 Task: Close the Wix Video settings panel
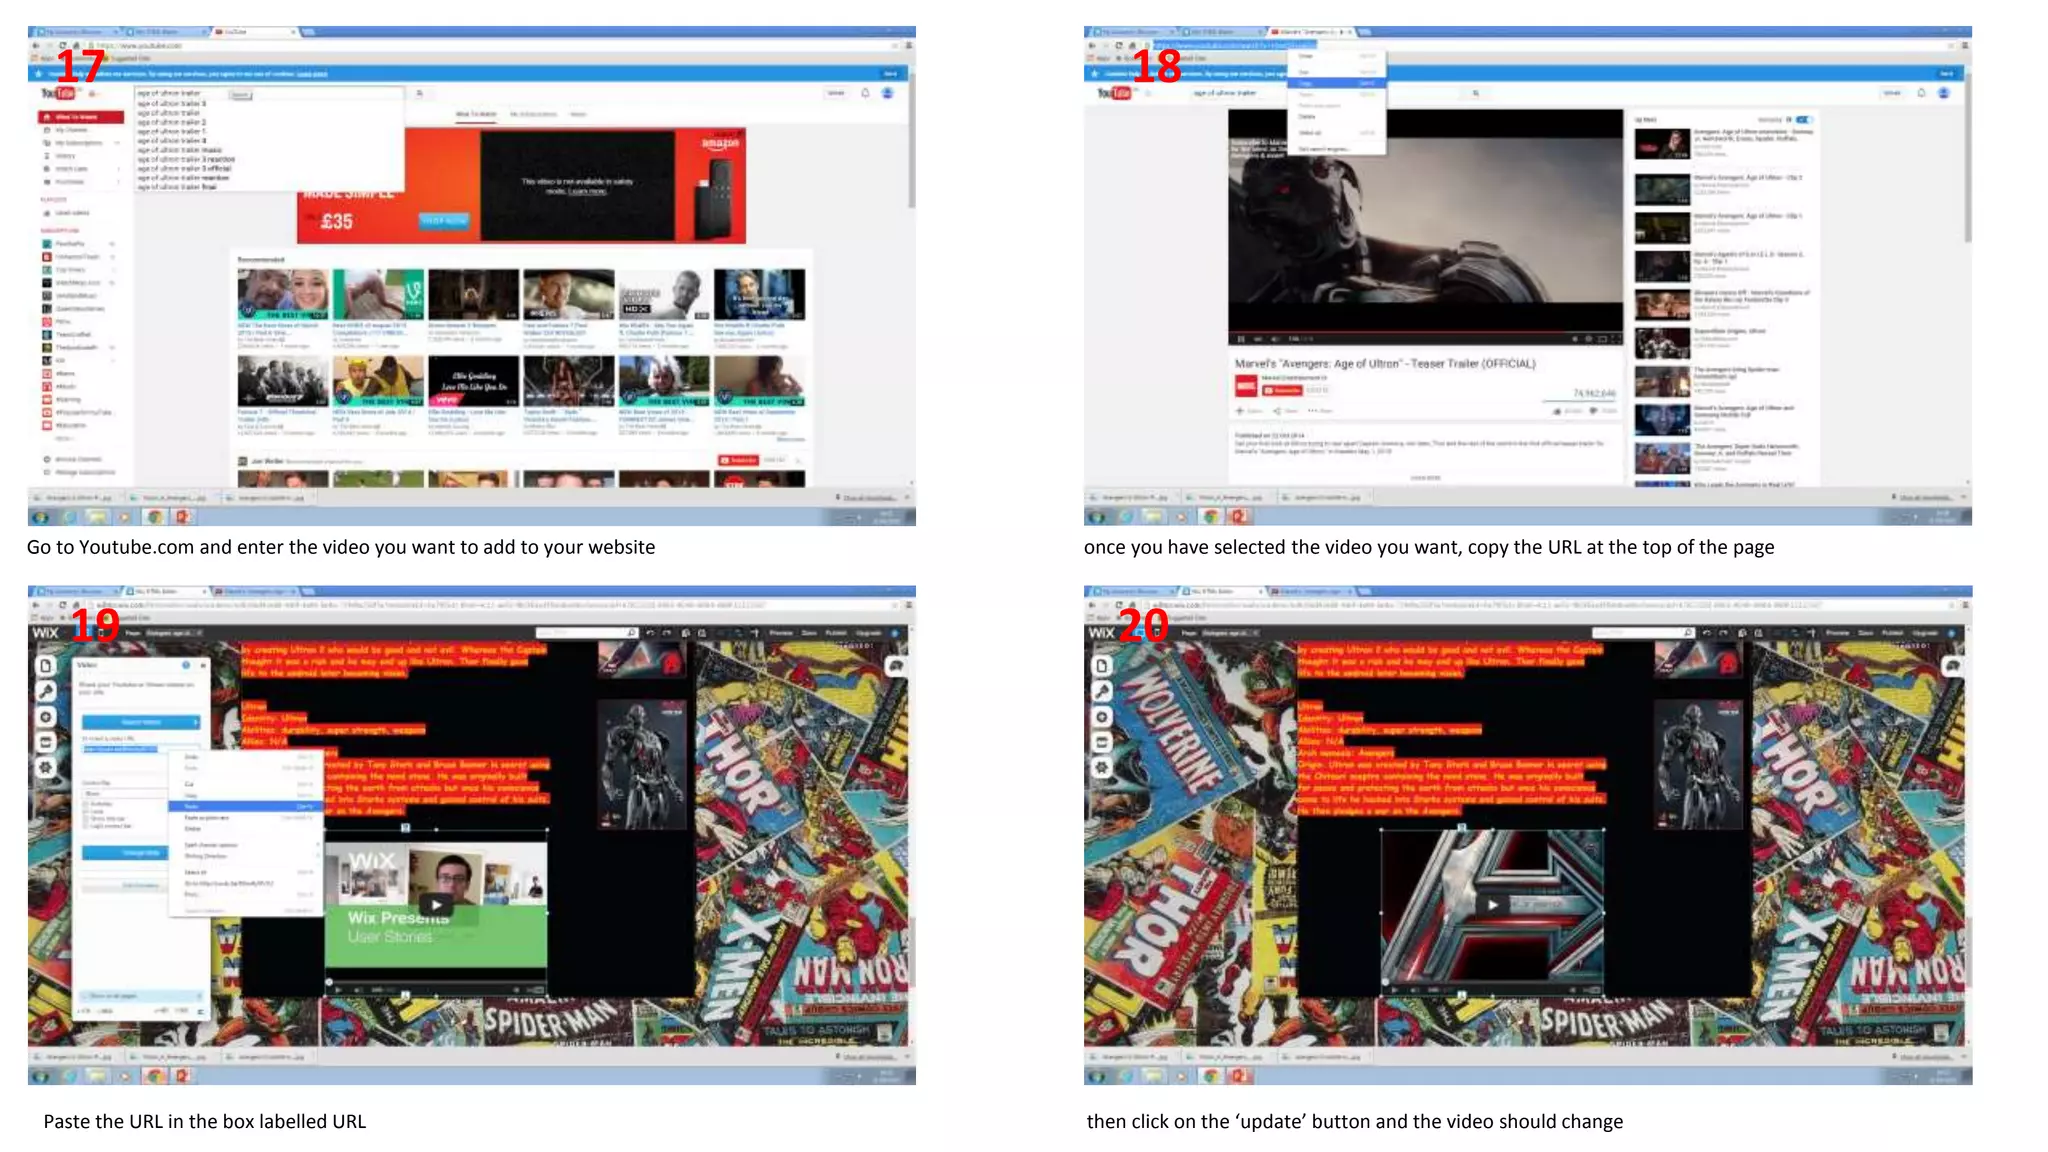(203, 665)
